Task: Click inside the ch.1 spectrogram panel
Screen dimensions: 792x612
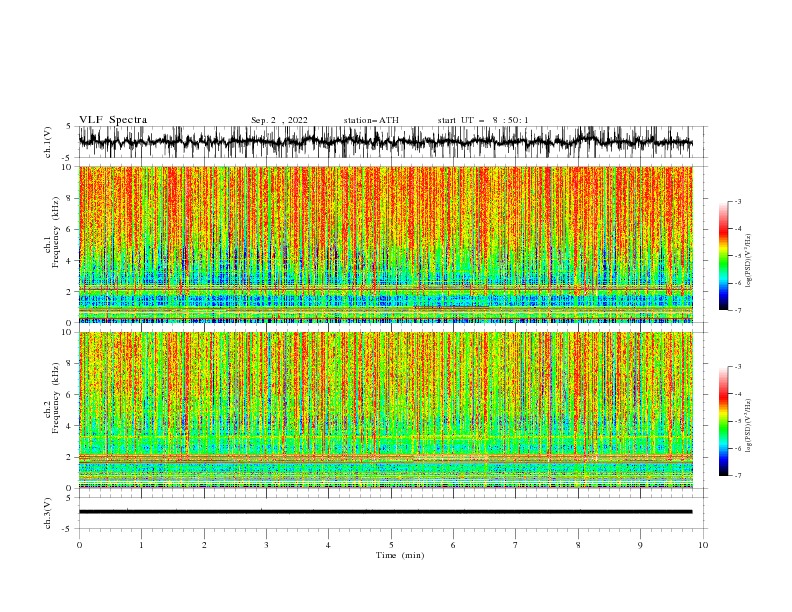Action: (385, 244)
